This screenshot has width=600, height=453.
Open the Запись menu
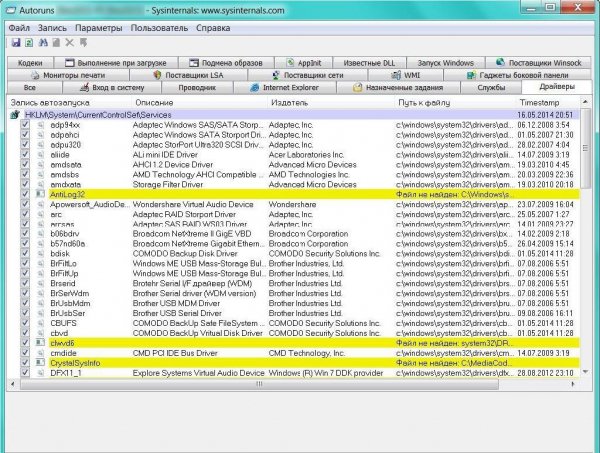coord(52,28)
